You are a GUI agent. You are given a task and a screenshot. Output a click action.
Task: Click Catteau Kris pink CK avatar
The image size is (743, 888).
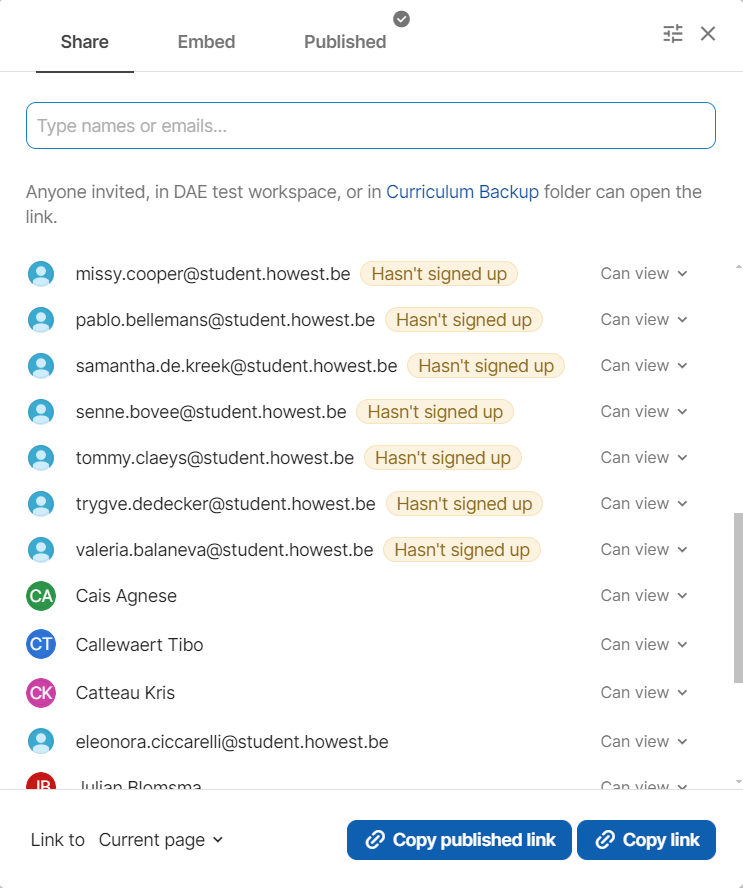coord(41,693)
